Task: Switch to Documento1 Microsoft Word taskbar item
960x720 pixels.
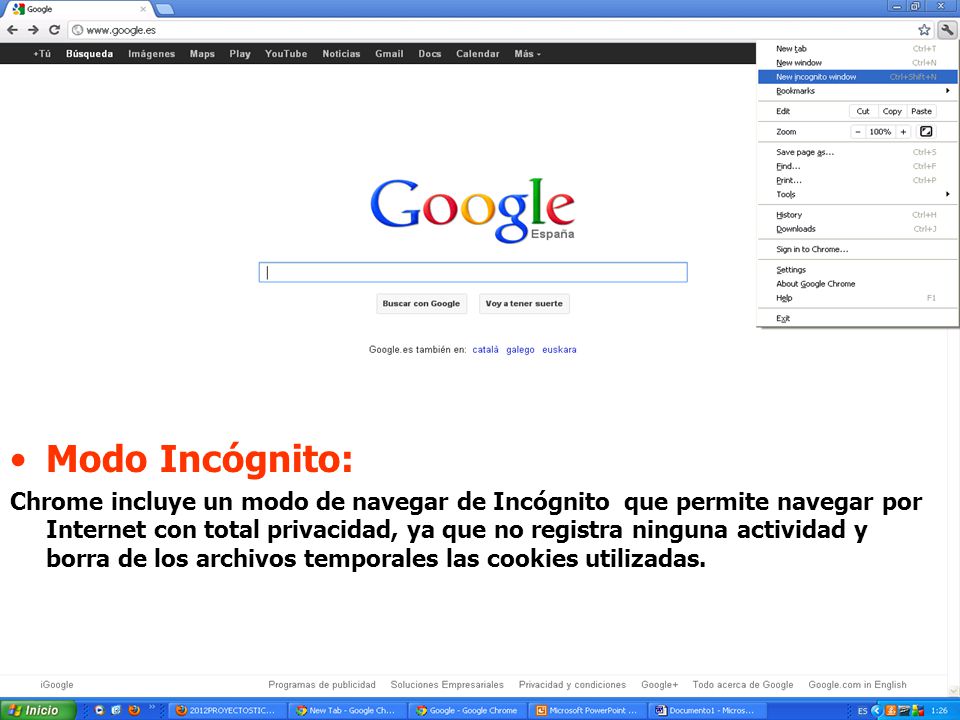Action: pos(707,711)
